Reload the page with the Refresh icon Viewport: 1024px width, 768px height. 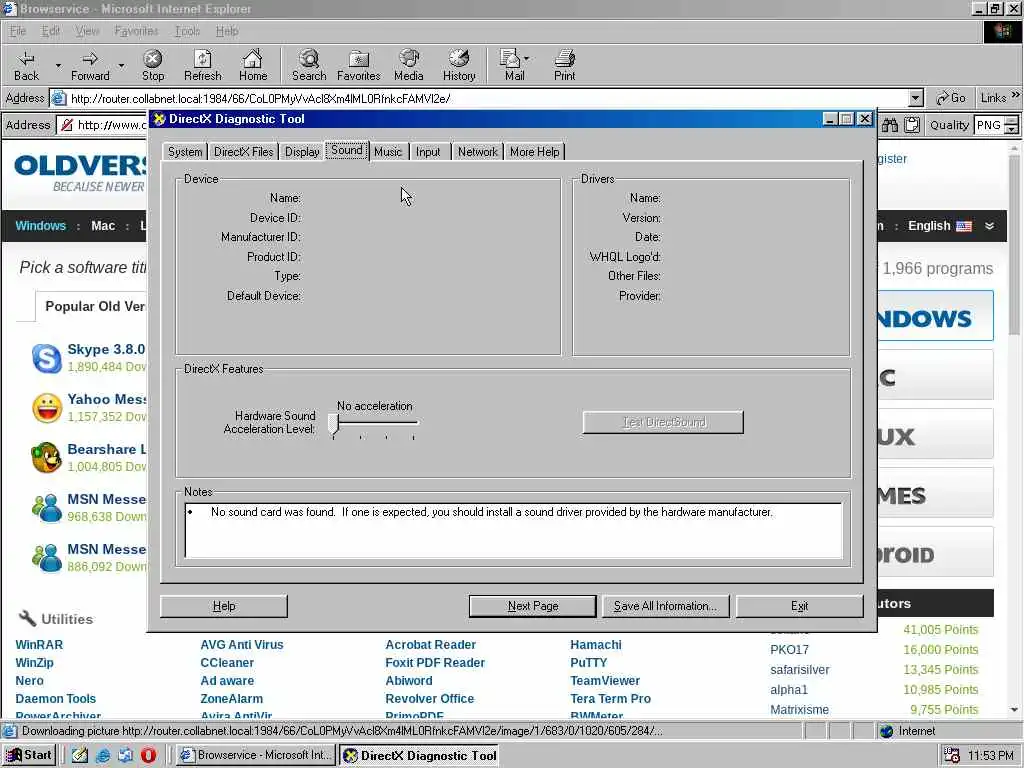(203, 59)
